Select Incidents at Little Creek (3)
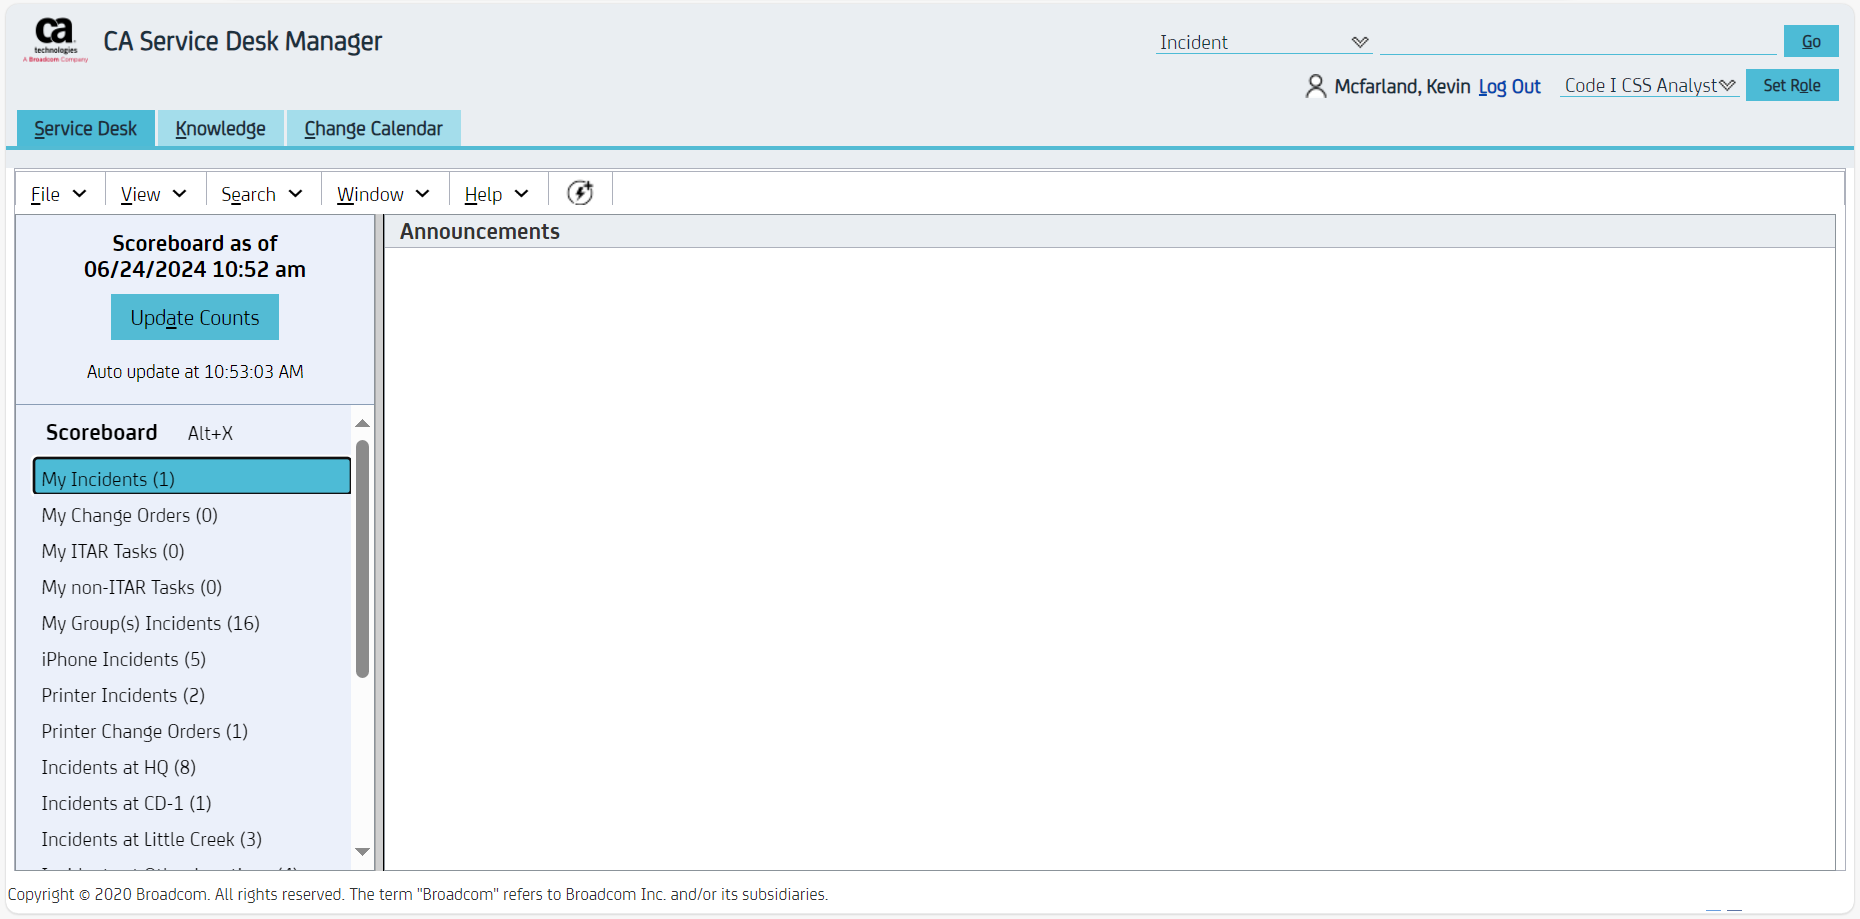The height and width of the screenshot is (919, 1860). pos(152,839)
